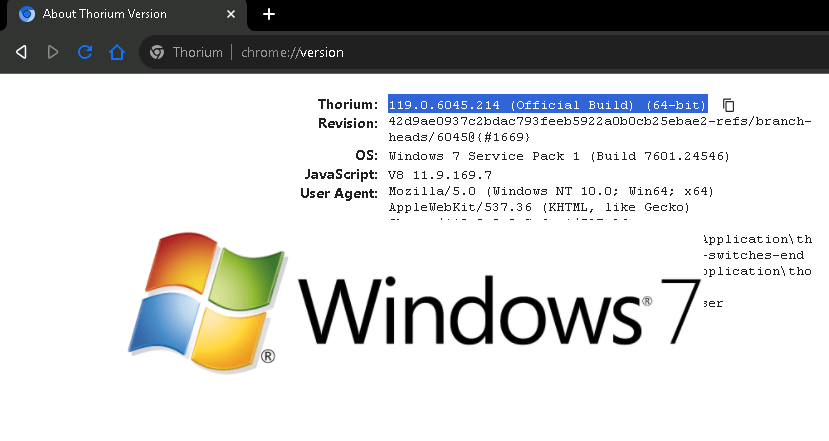This screenshot has height=441, width=829.
Task: Copy the version string with copy icon
Action: point(729,105)
